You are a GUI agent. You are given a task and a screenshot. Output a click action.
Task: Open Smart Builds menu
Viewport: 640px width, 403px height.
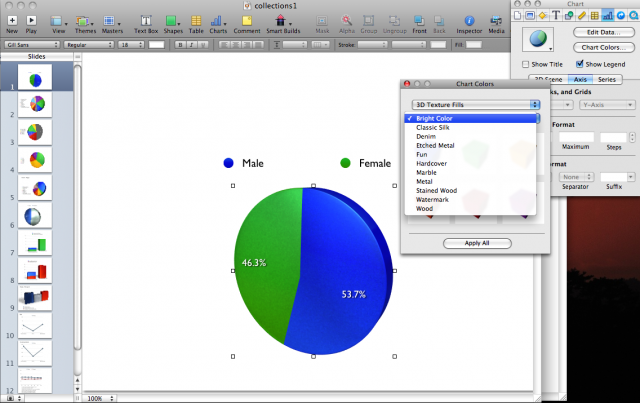(283, 24)
